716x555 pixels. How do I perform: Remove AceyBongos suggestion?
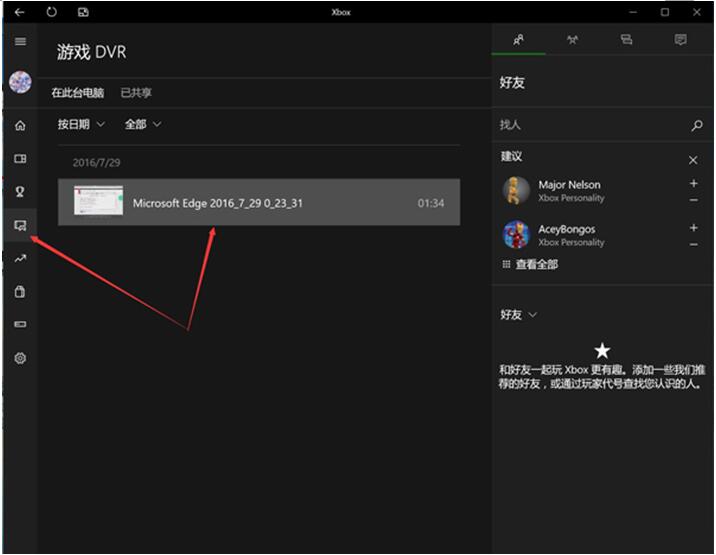694,244
